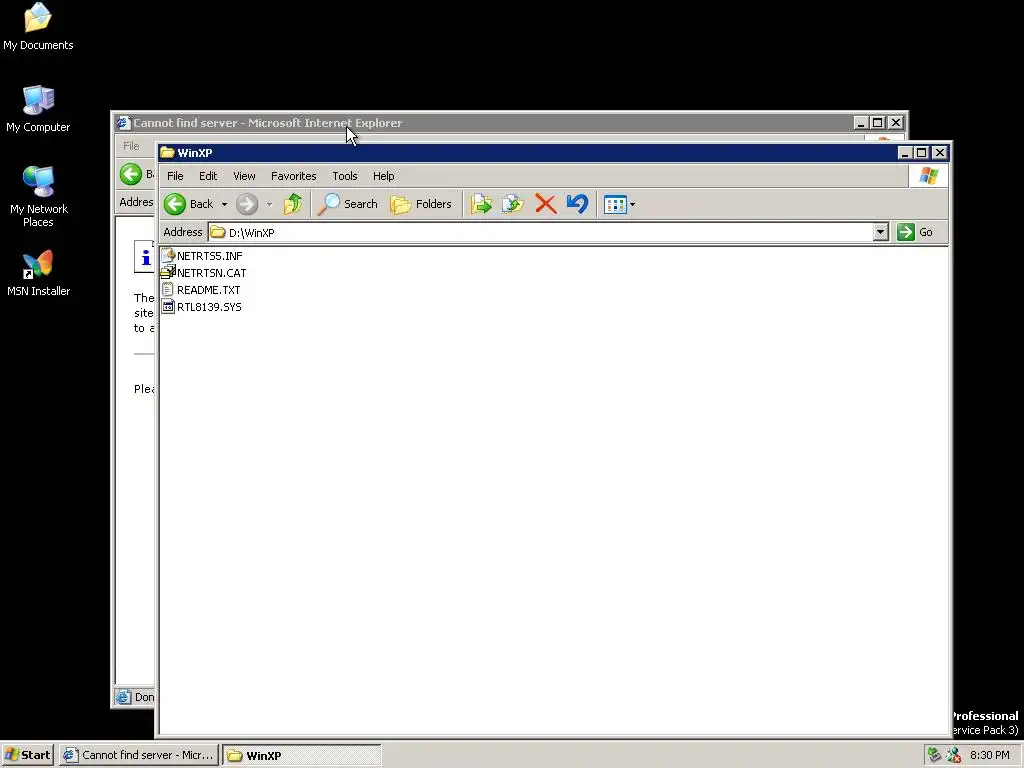
Task: Click the Move To toolbar icon
Action: pos(481,204)
